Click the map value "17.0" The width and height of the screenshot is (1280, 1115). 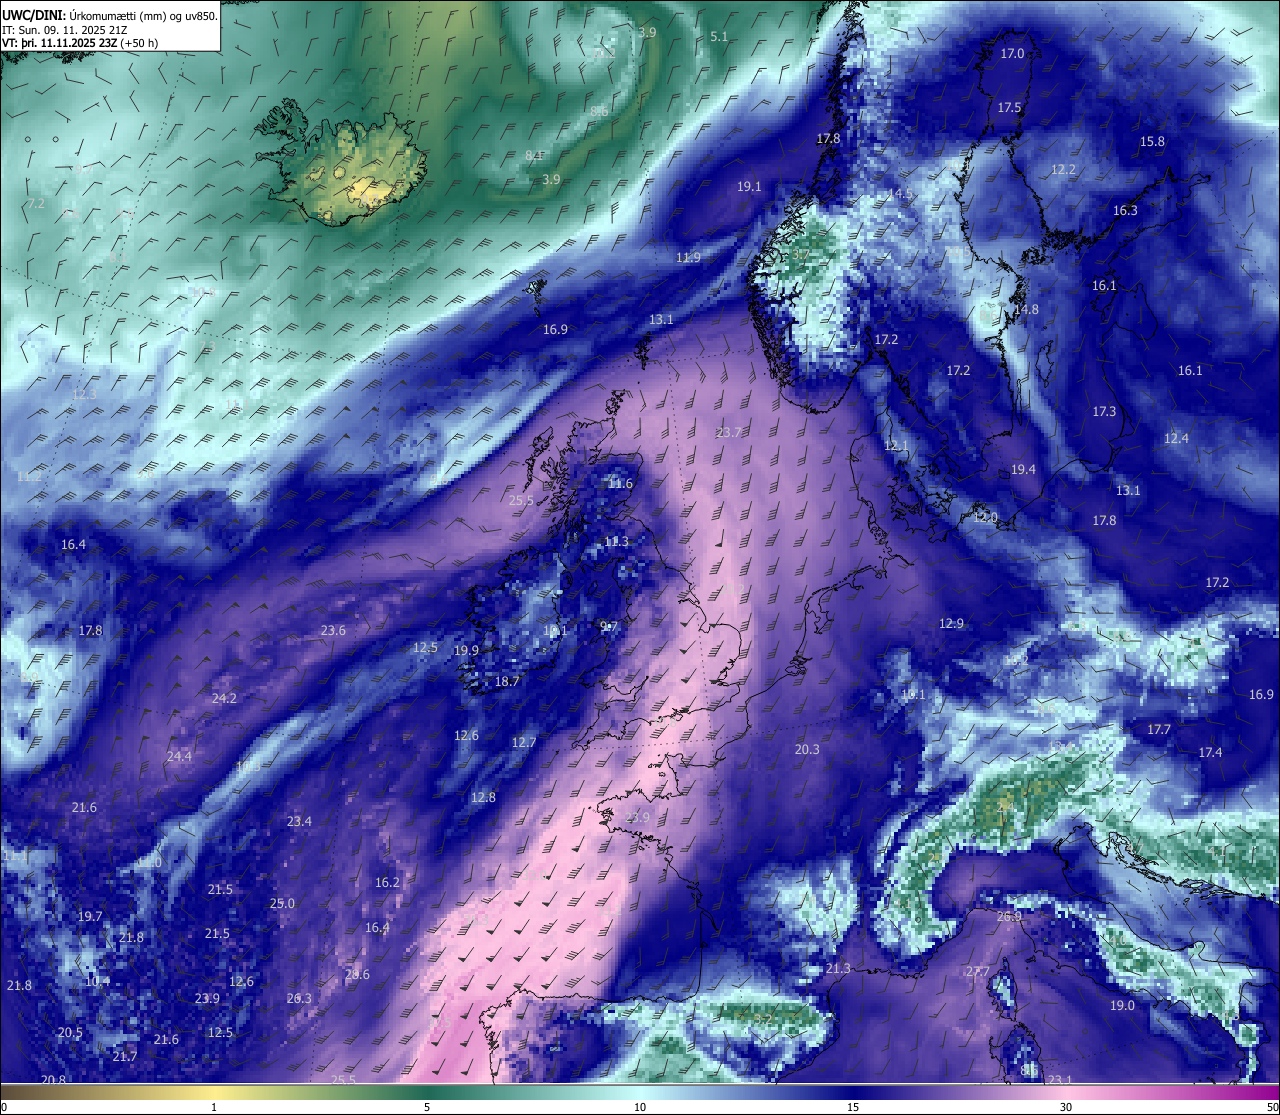pos(1013,54)
